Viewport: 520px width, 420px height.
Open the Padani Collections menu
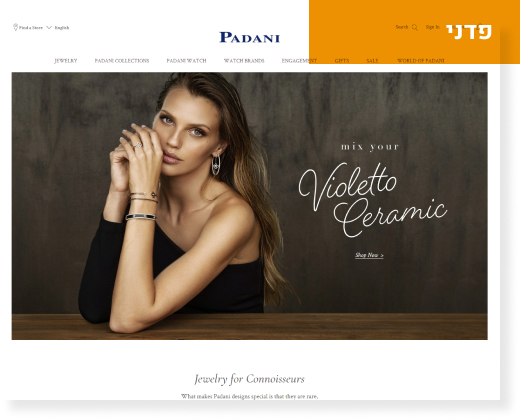122,61
